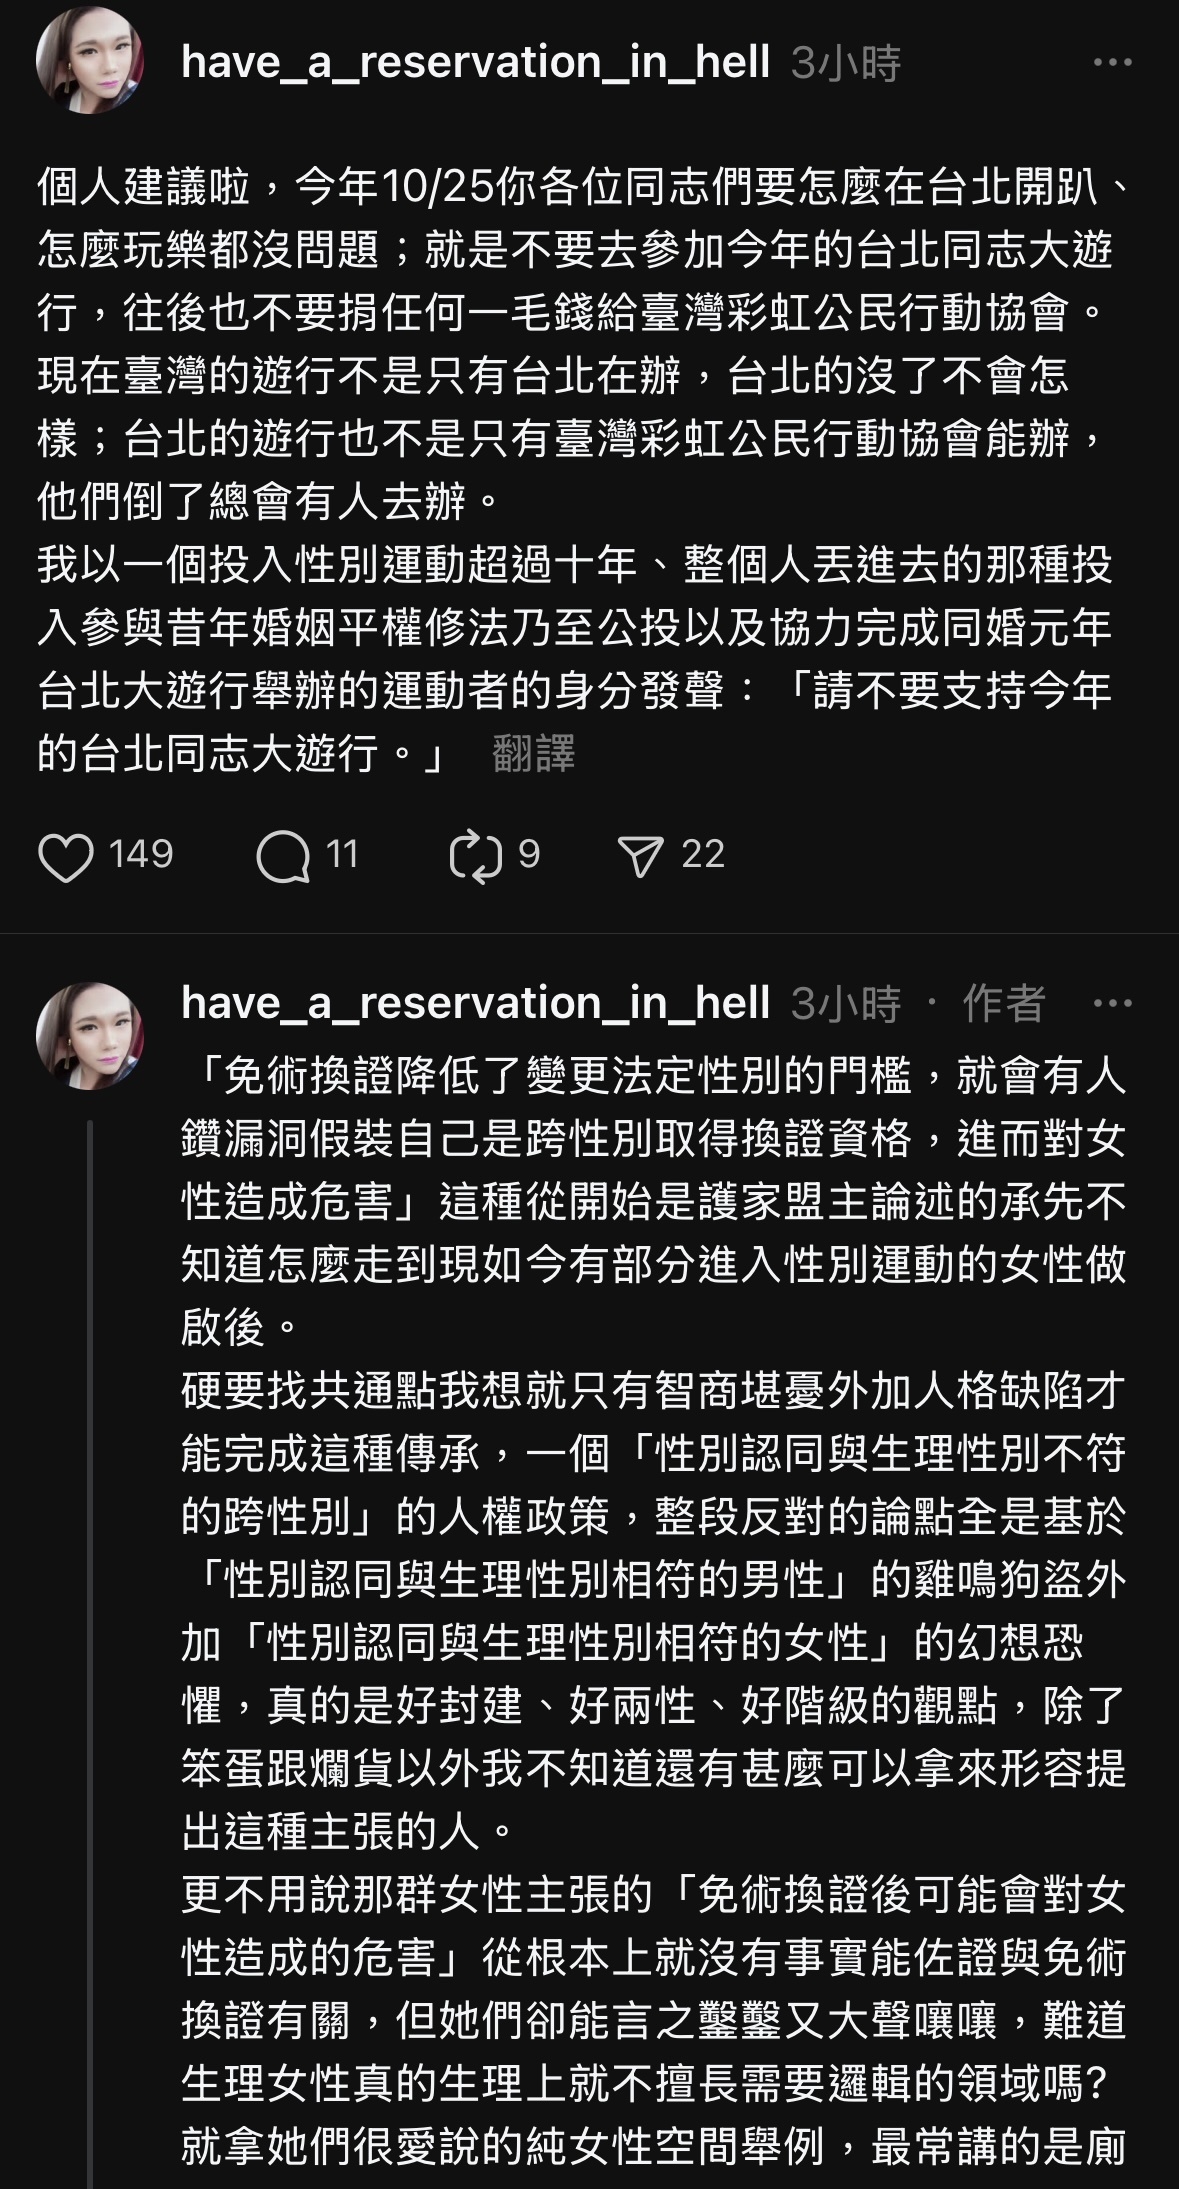
Task: View the 149 like count
Action: [x=141, y=855]
